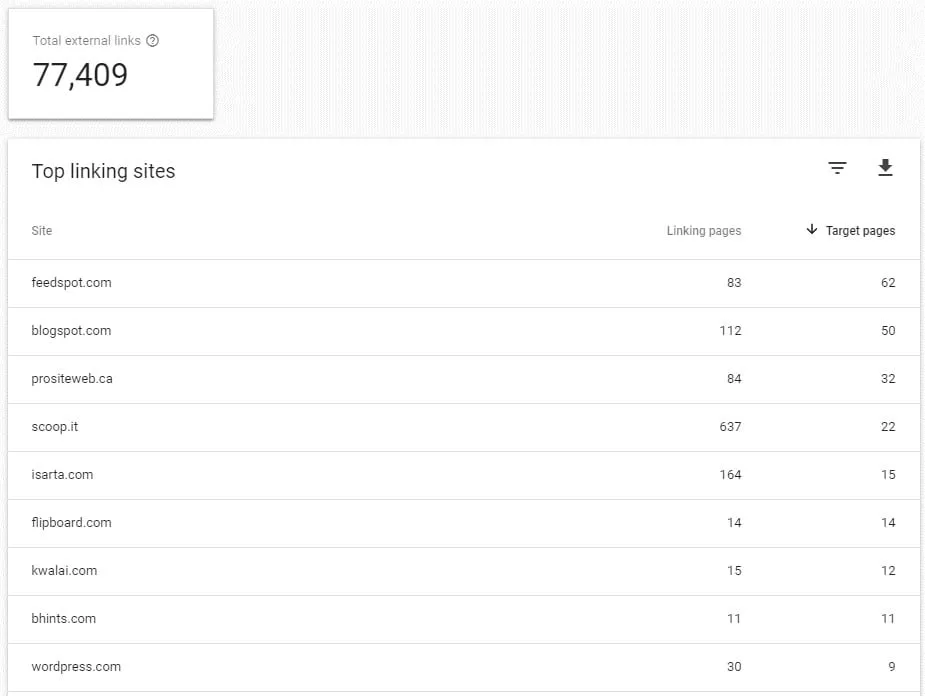Click the download/export icon
Viewport: 925px width, 696px height.
[x=886, y=168]
